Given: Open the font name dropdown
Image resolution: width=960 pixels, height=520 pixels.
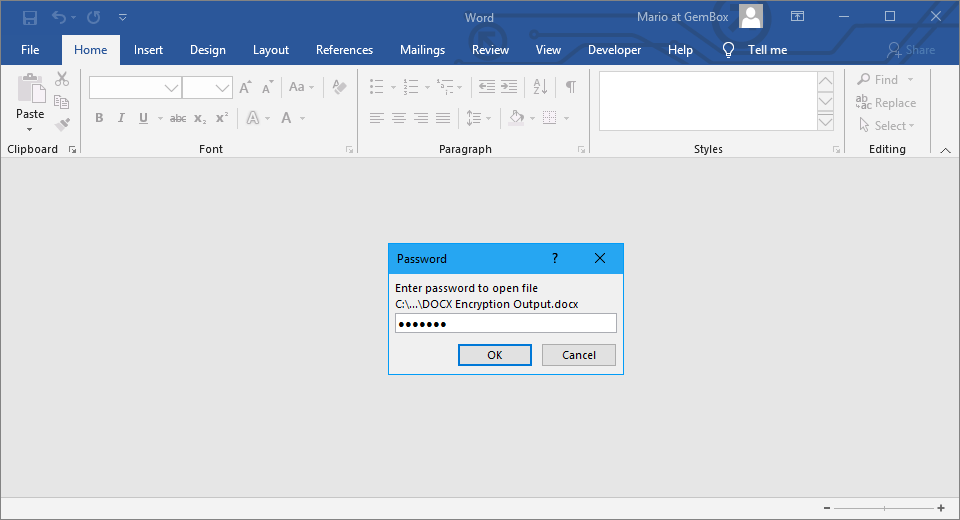Looking at the screenshot, I should pos(171,88).
